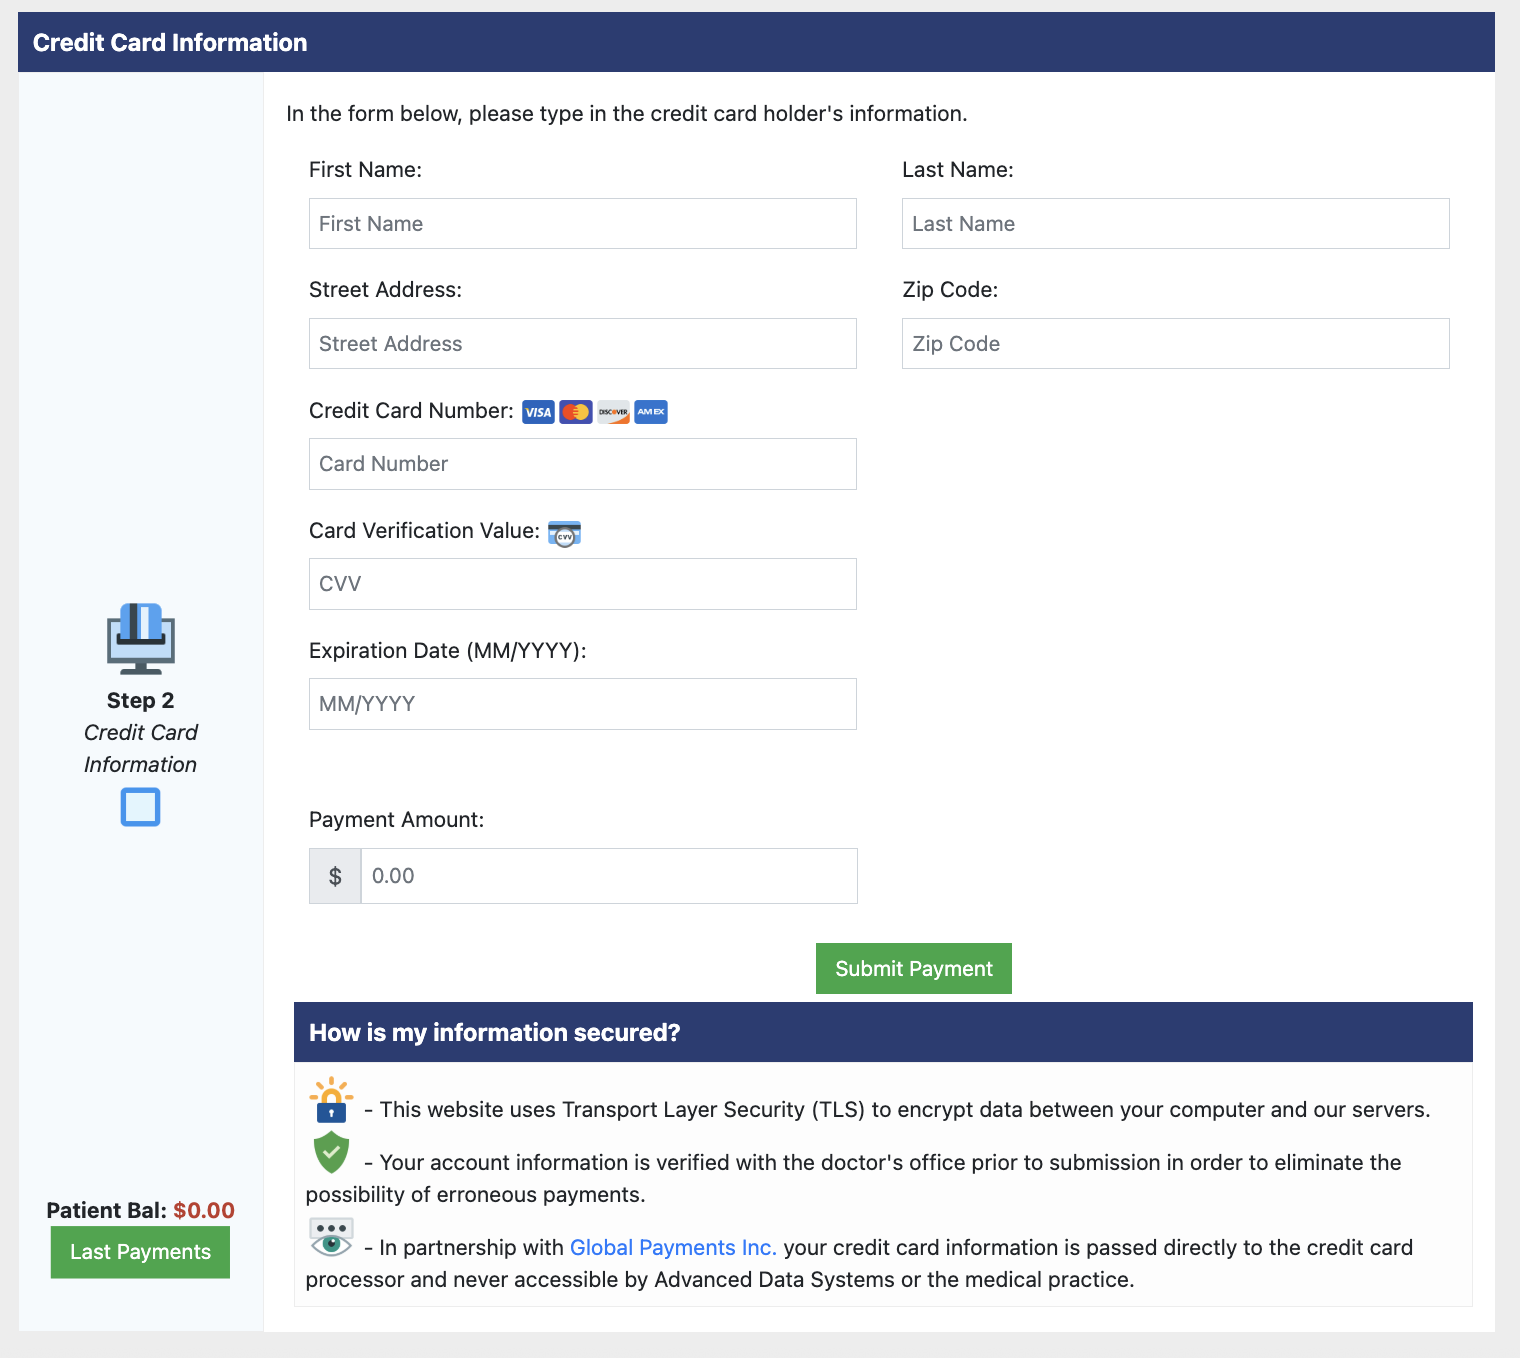Click the Expiration Date field
Image resolution: width=1520 pixels, height=1358 pixels.
tap(582, 703)
